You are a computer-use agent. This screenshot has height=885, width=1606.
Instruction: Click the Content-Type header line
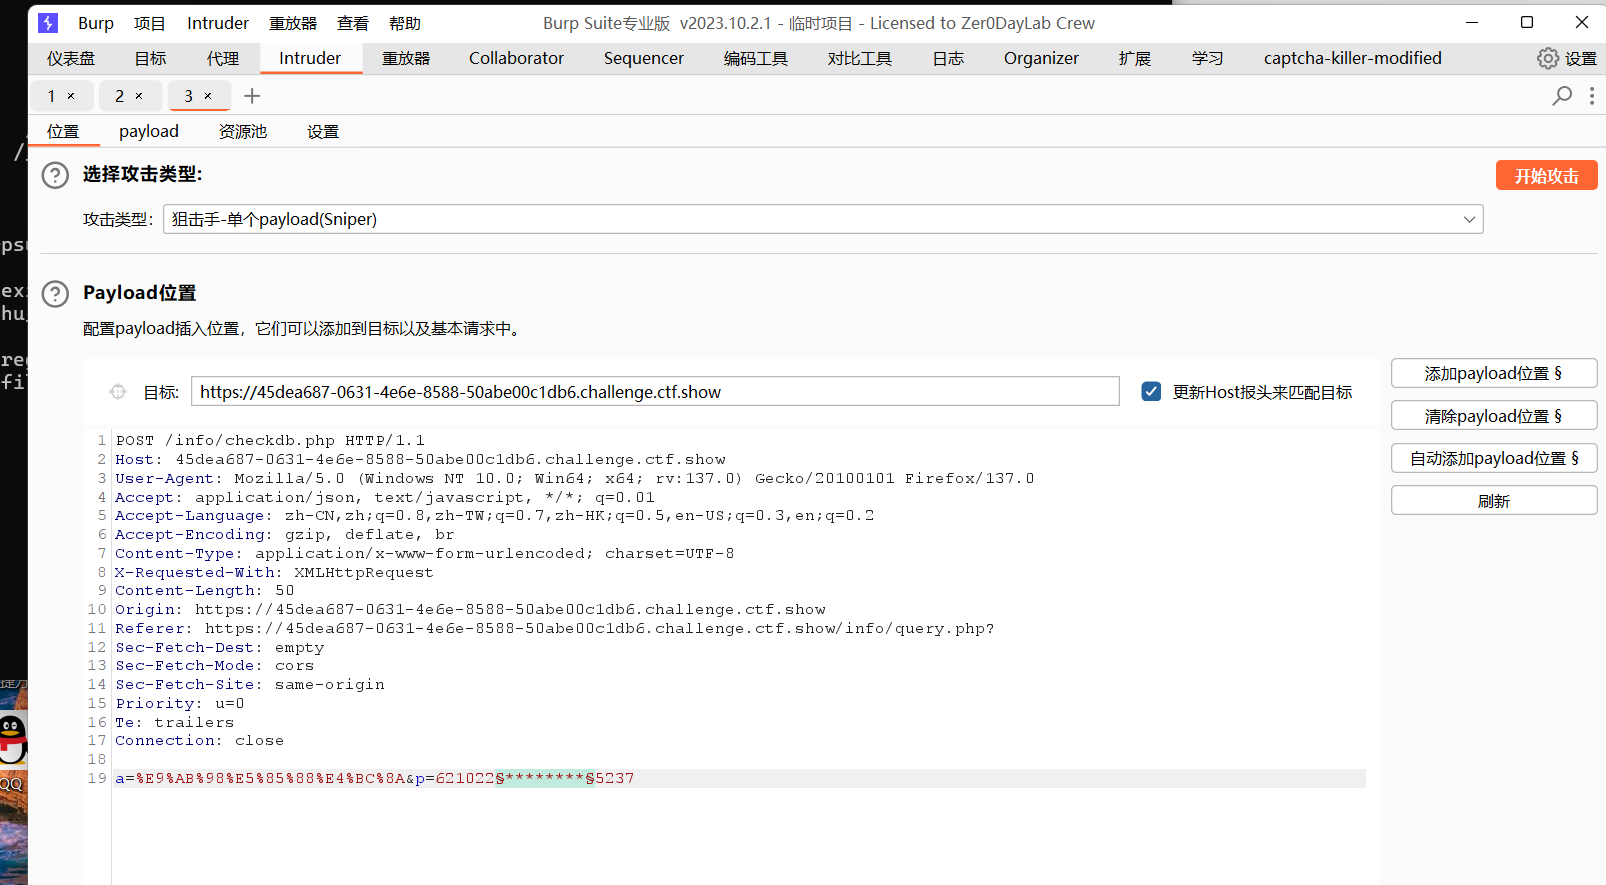(425, 554)
